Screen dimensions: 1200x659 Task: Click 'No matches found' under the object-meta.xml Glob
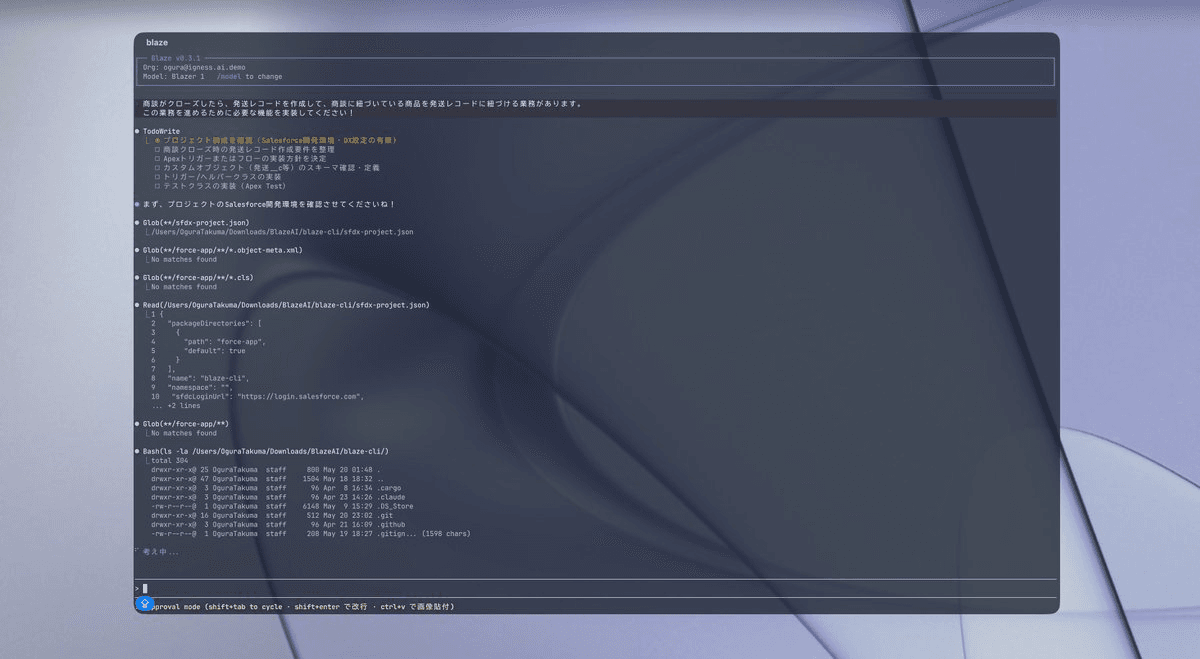pyautogui.click(x=183, y=259)
